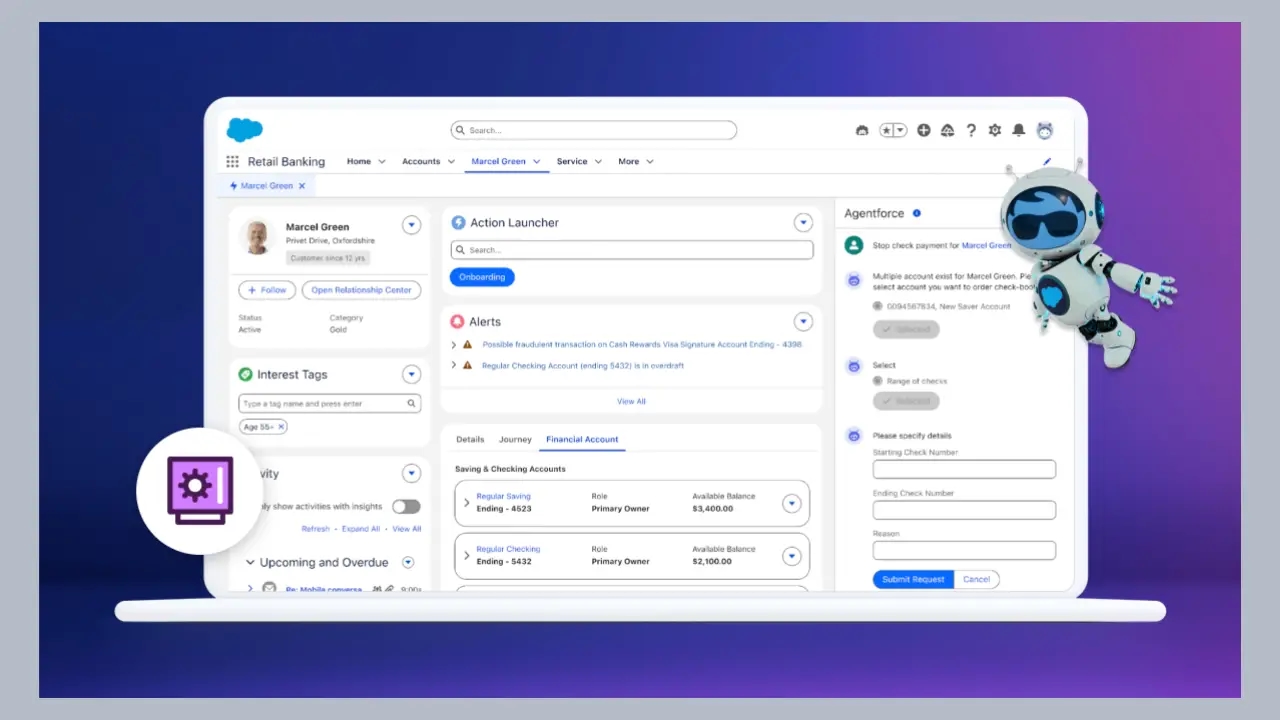Click the Follow button
The image size is (1280, 720).
pos(267,290)
